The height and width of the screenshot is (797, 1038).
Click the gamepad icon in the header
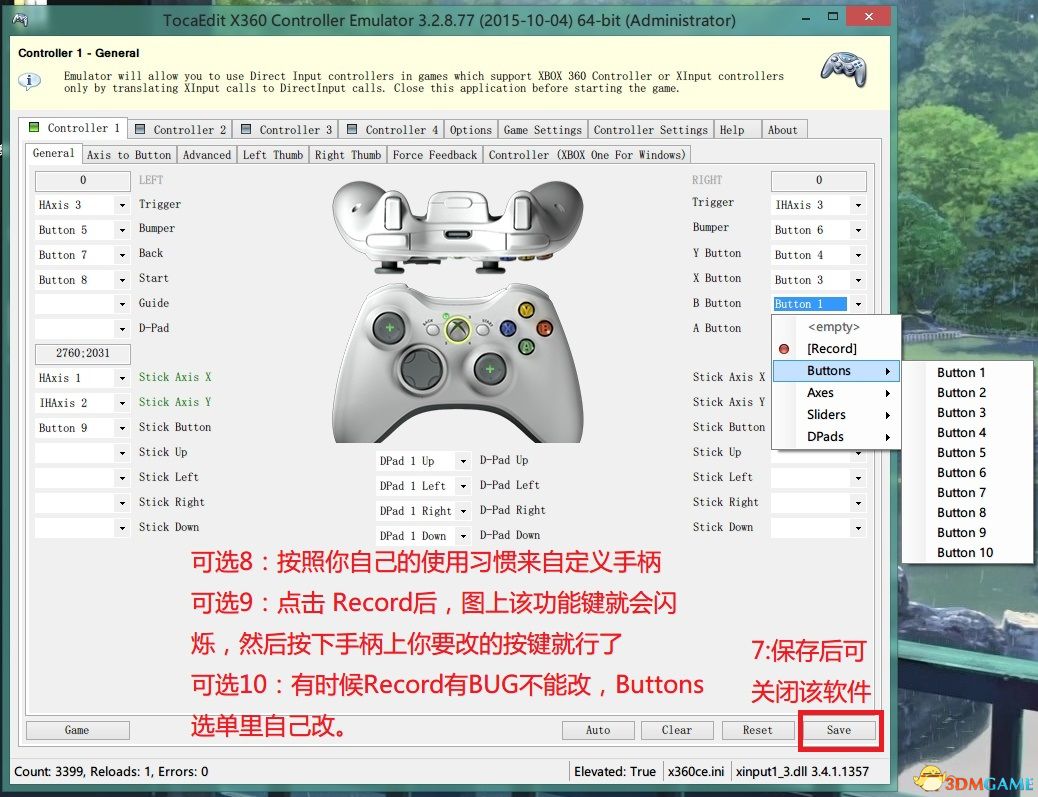click(843, 70)
